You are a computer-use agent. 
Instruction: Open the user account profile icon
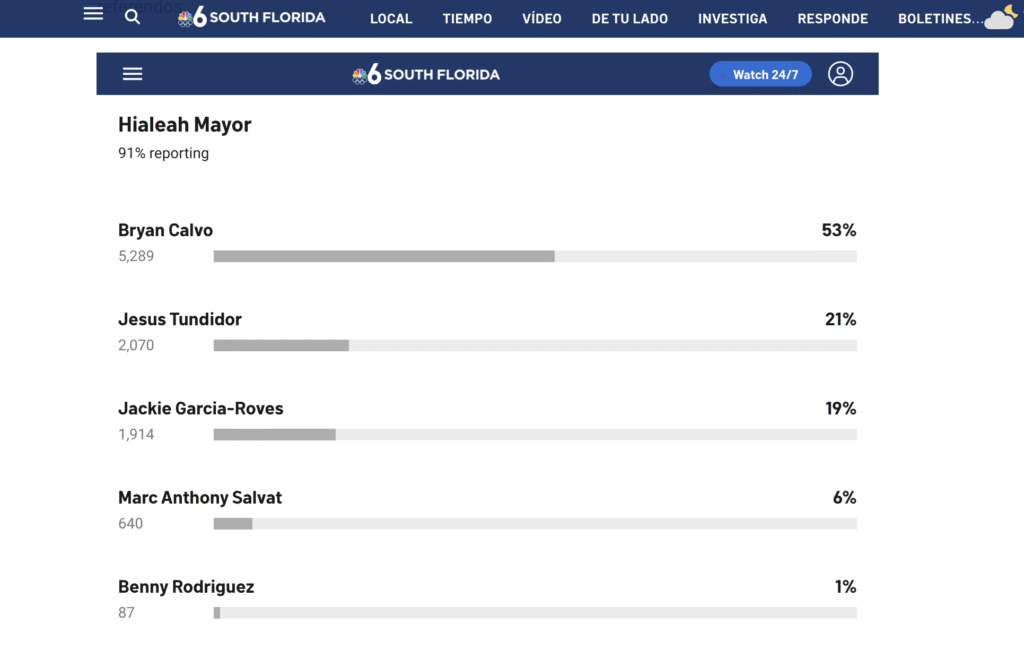tap(840, 74)
